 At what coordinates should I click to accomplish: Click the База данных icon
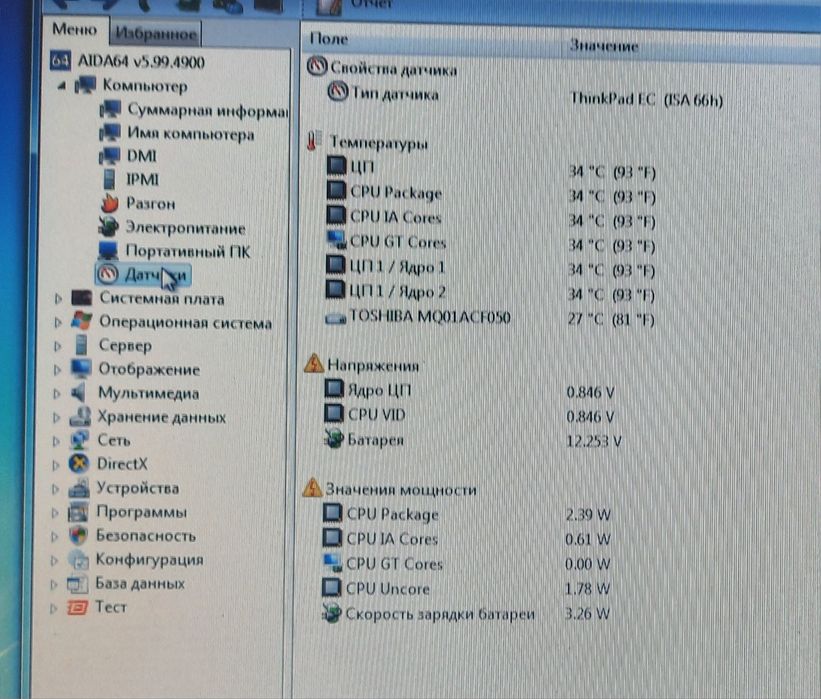pos(77,583)
